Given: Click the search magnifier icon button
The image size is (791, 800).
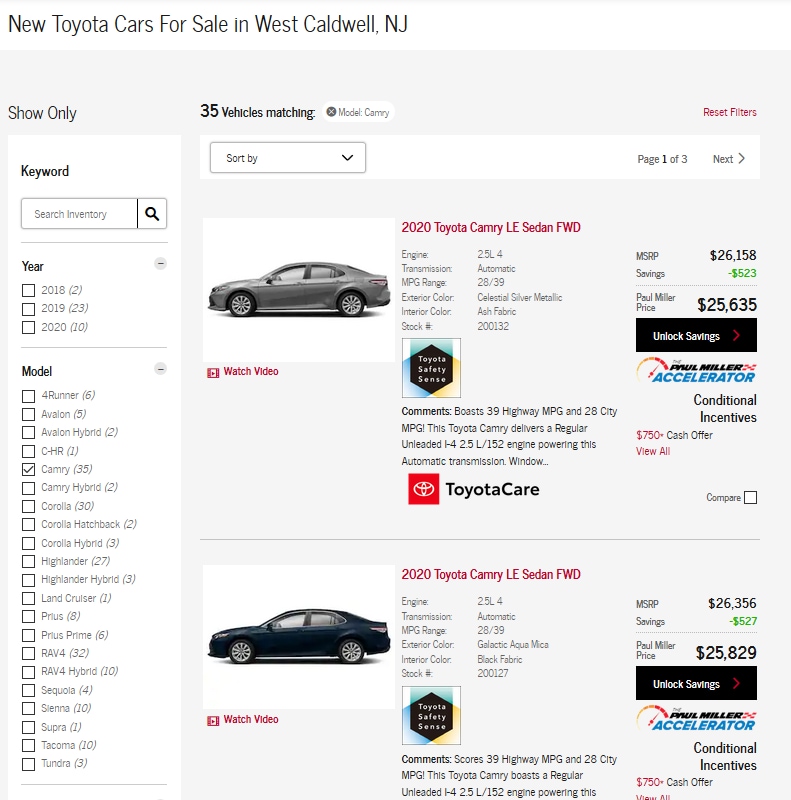Looking at the screenshot, I should [152, 214].
